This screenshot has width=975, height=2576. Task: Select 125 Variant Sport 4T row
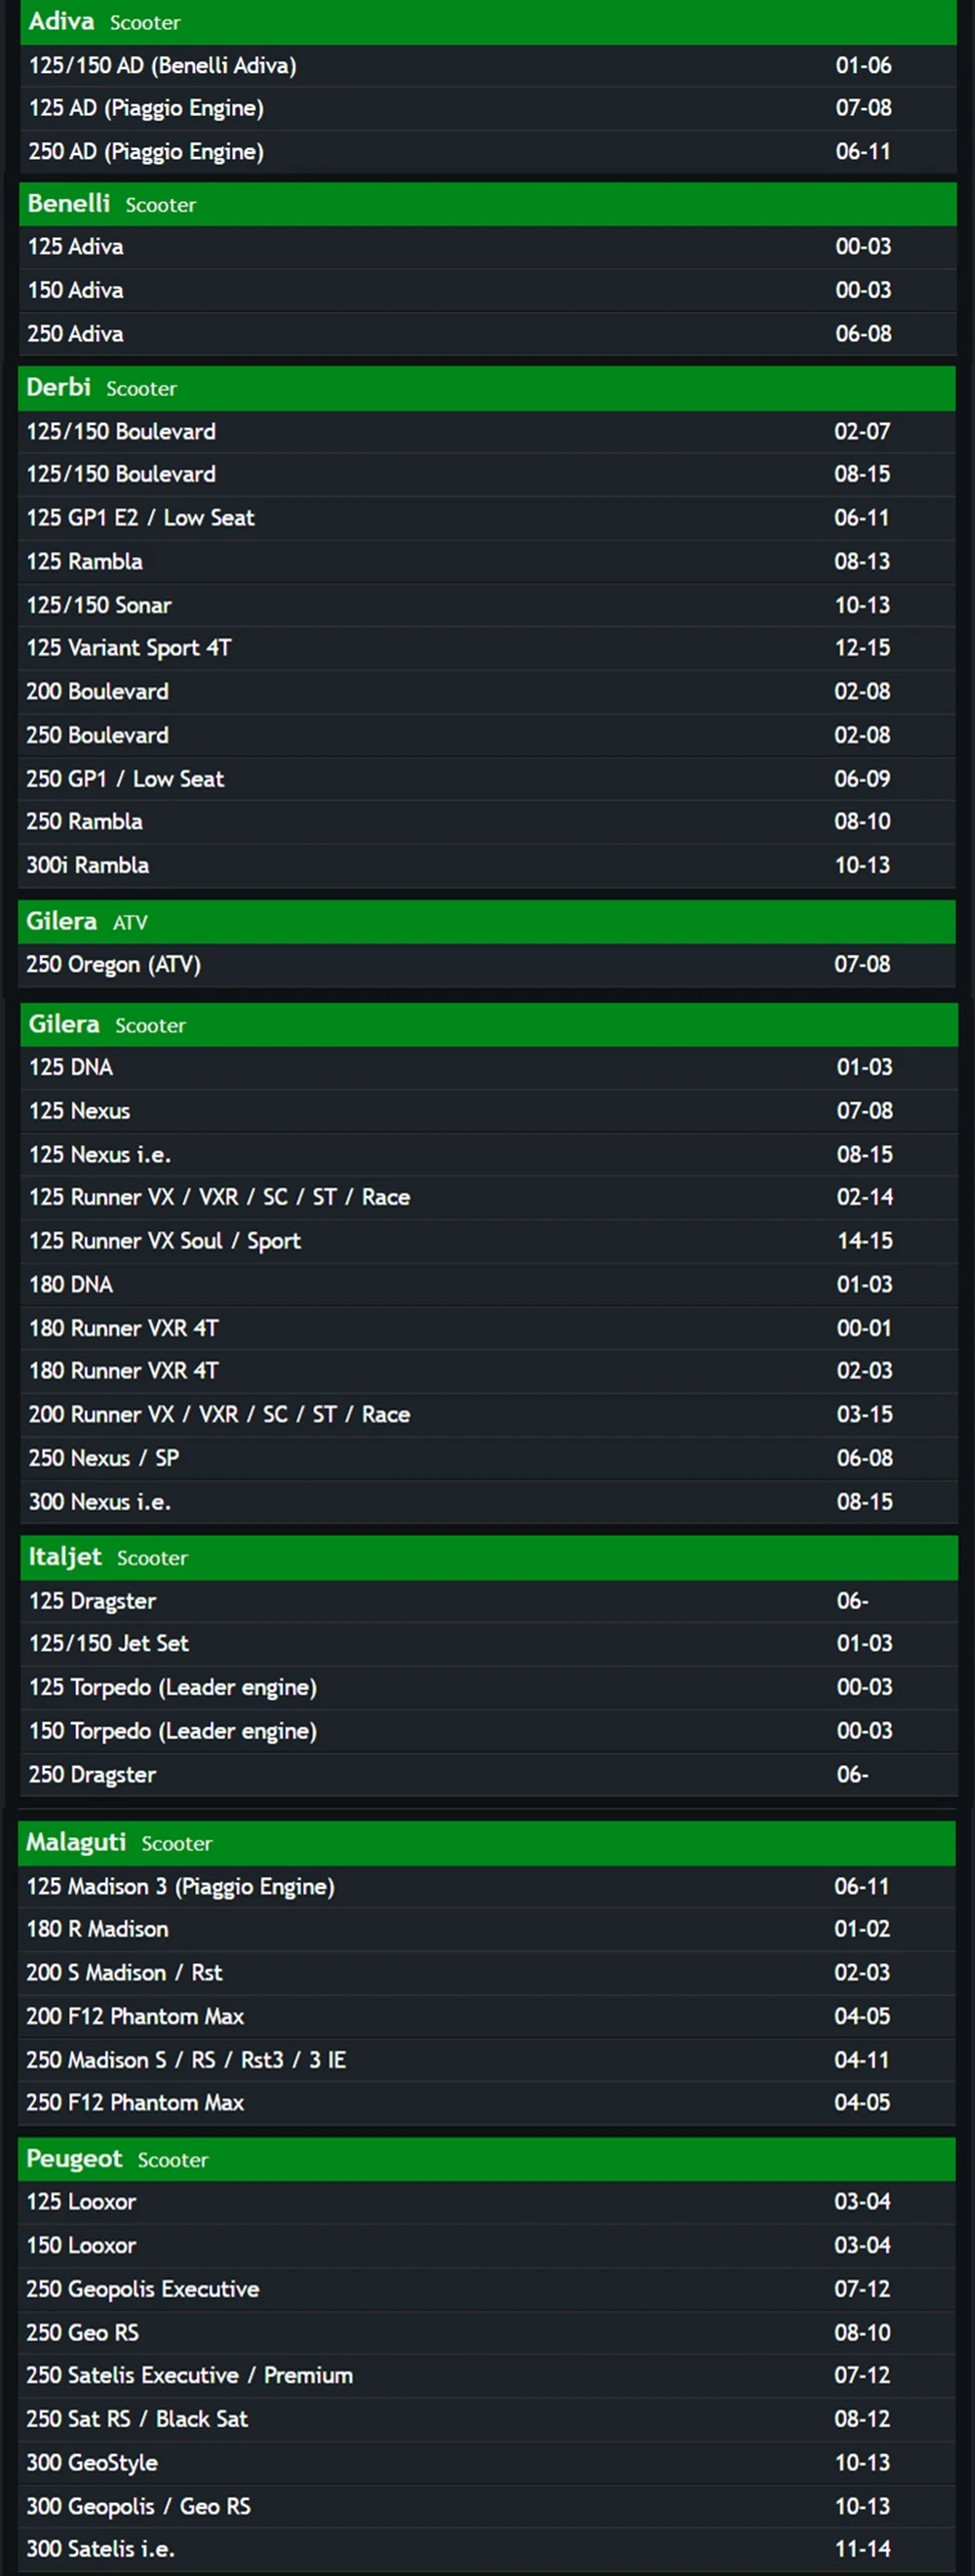coord(487,648)
